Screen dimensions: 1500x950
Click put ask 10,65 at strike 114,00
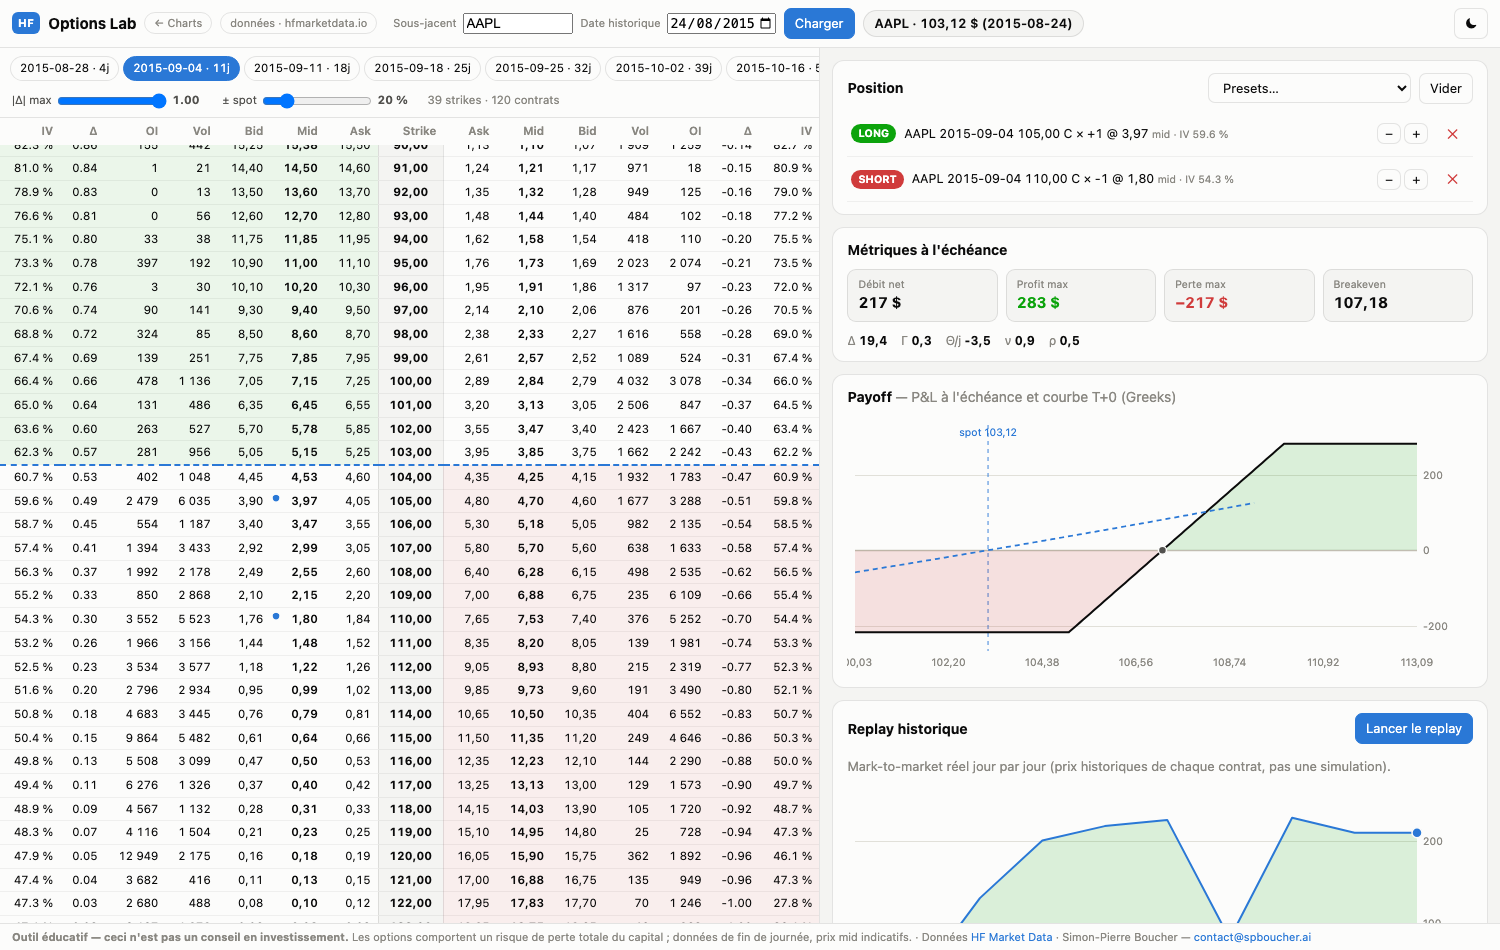(x=474, y=714)
